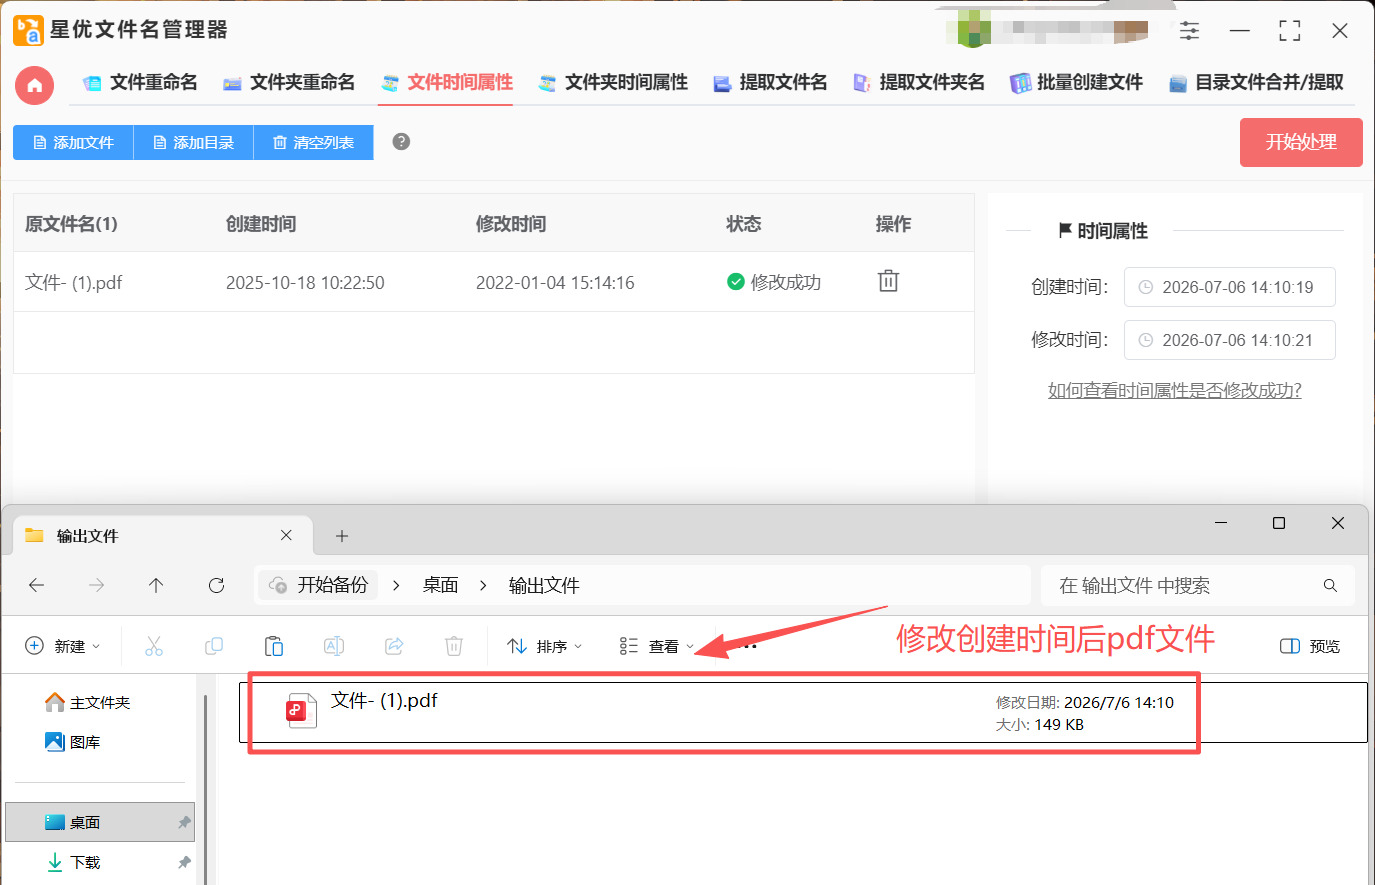Image resolution: width=1375 pixels, height=885 pixels.
Task: Click the PDF file icon in Explorer
Action: [x=301, y=711]
